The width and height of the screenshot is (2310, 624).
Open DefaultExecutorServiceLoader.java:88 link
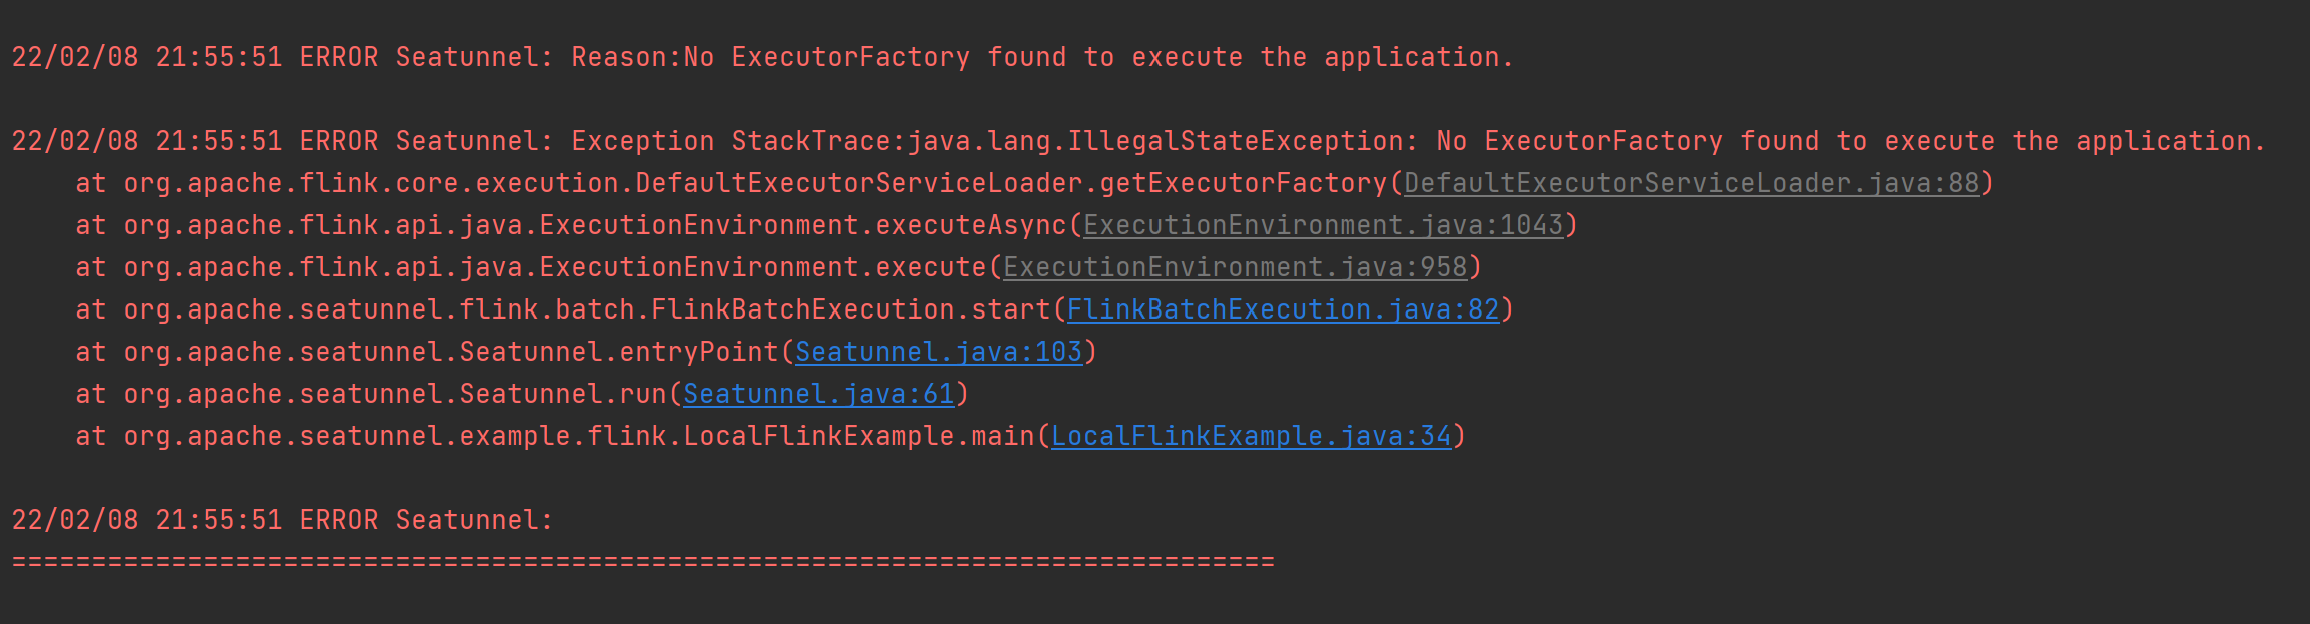pos(1692,184)
